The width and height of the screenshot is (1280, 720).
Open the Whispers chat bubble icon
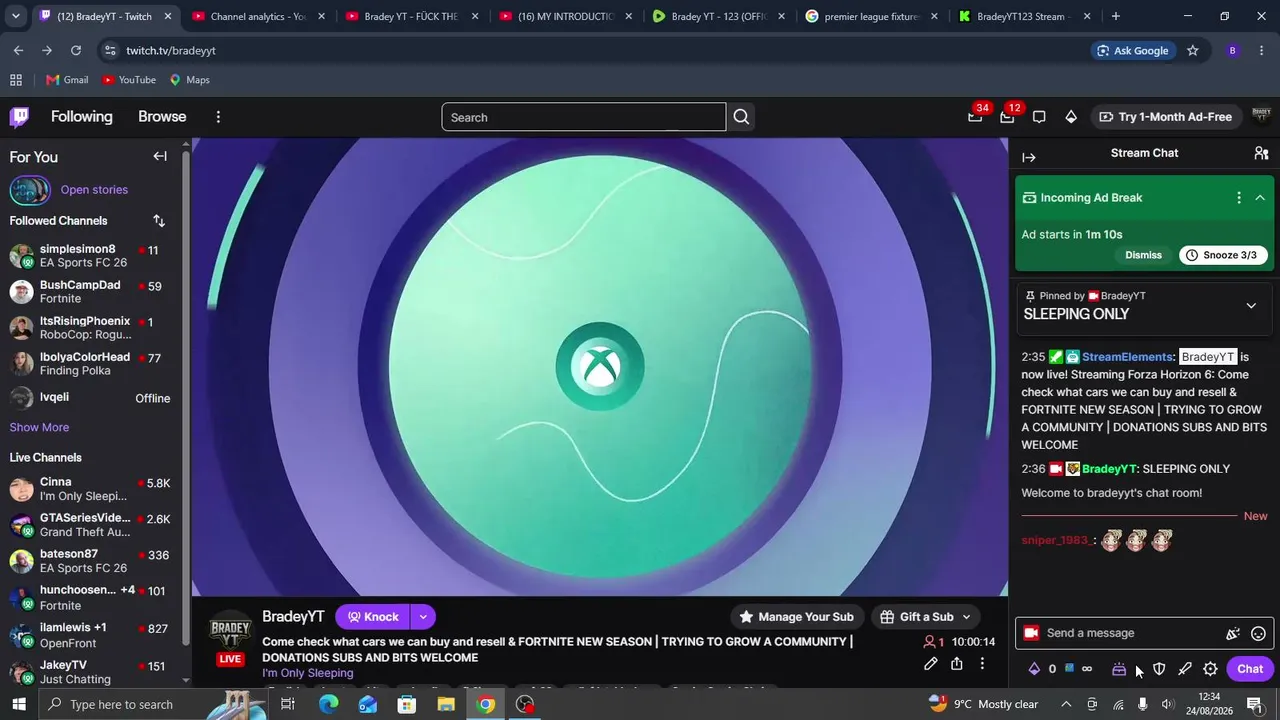click(x=1039, y=117)
